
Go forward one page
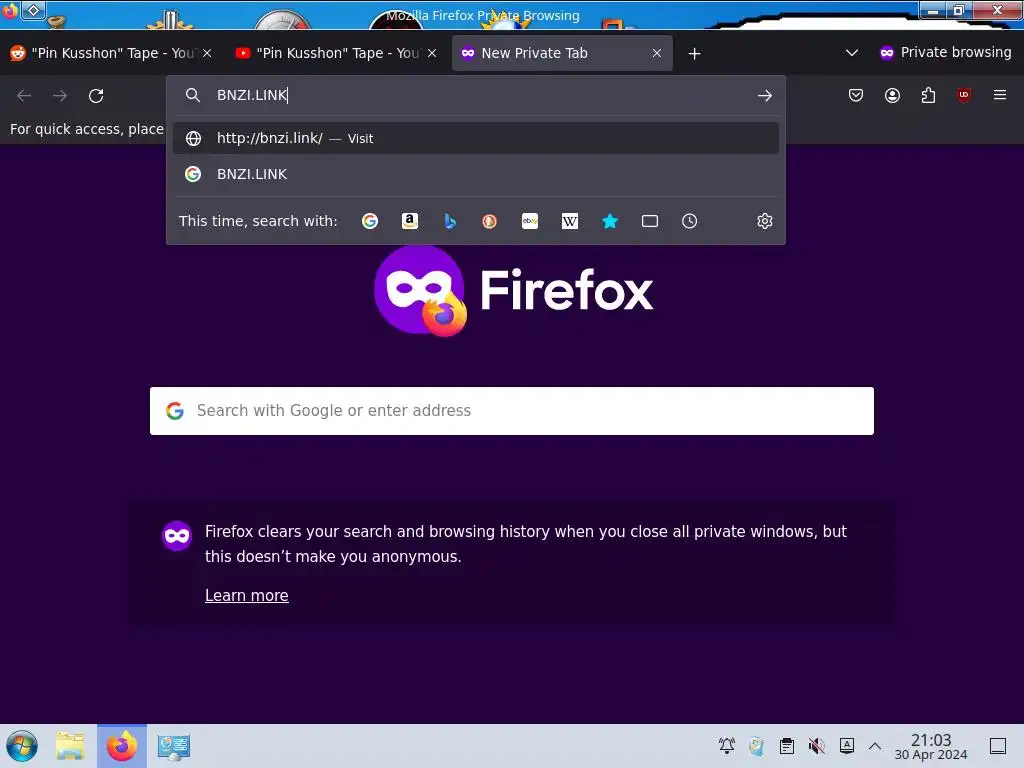point(60,96)
